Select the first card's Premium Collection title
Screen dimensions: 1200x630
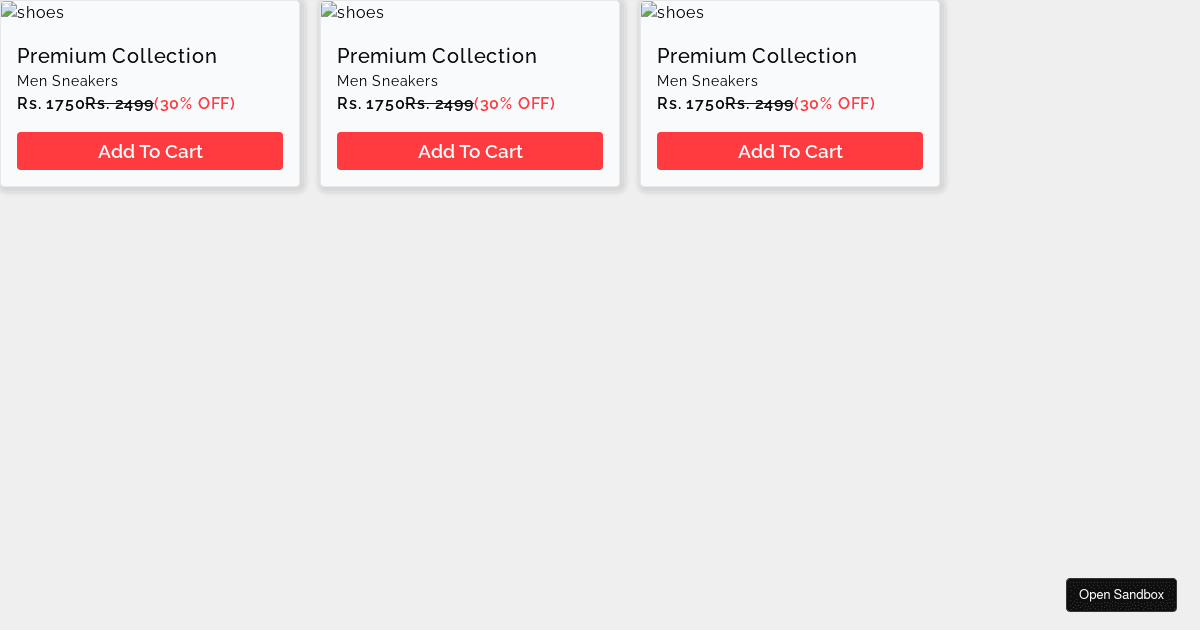click(117, 56)
